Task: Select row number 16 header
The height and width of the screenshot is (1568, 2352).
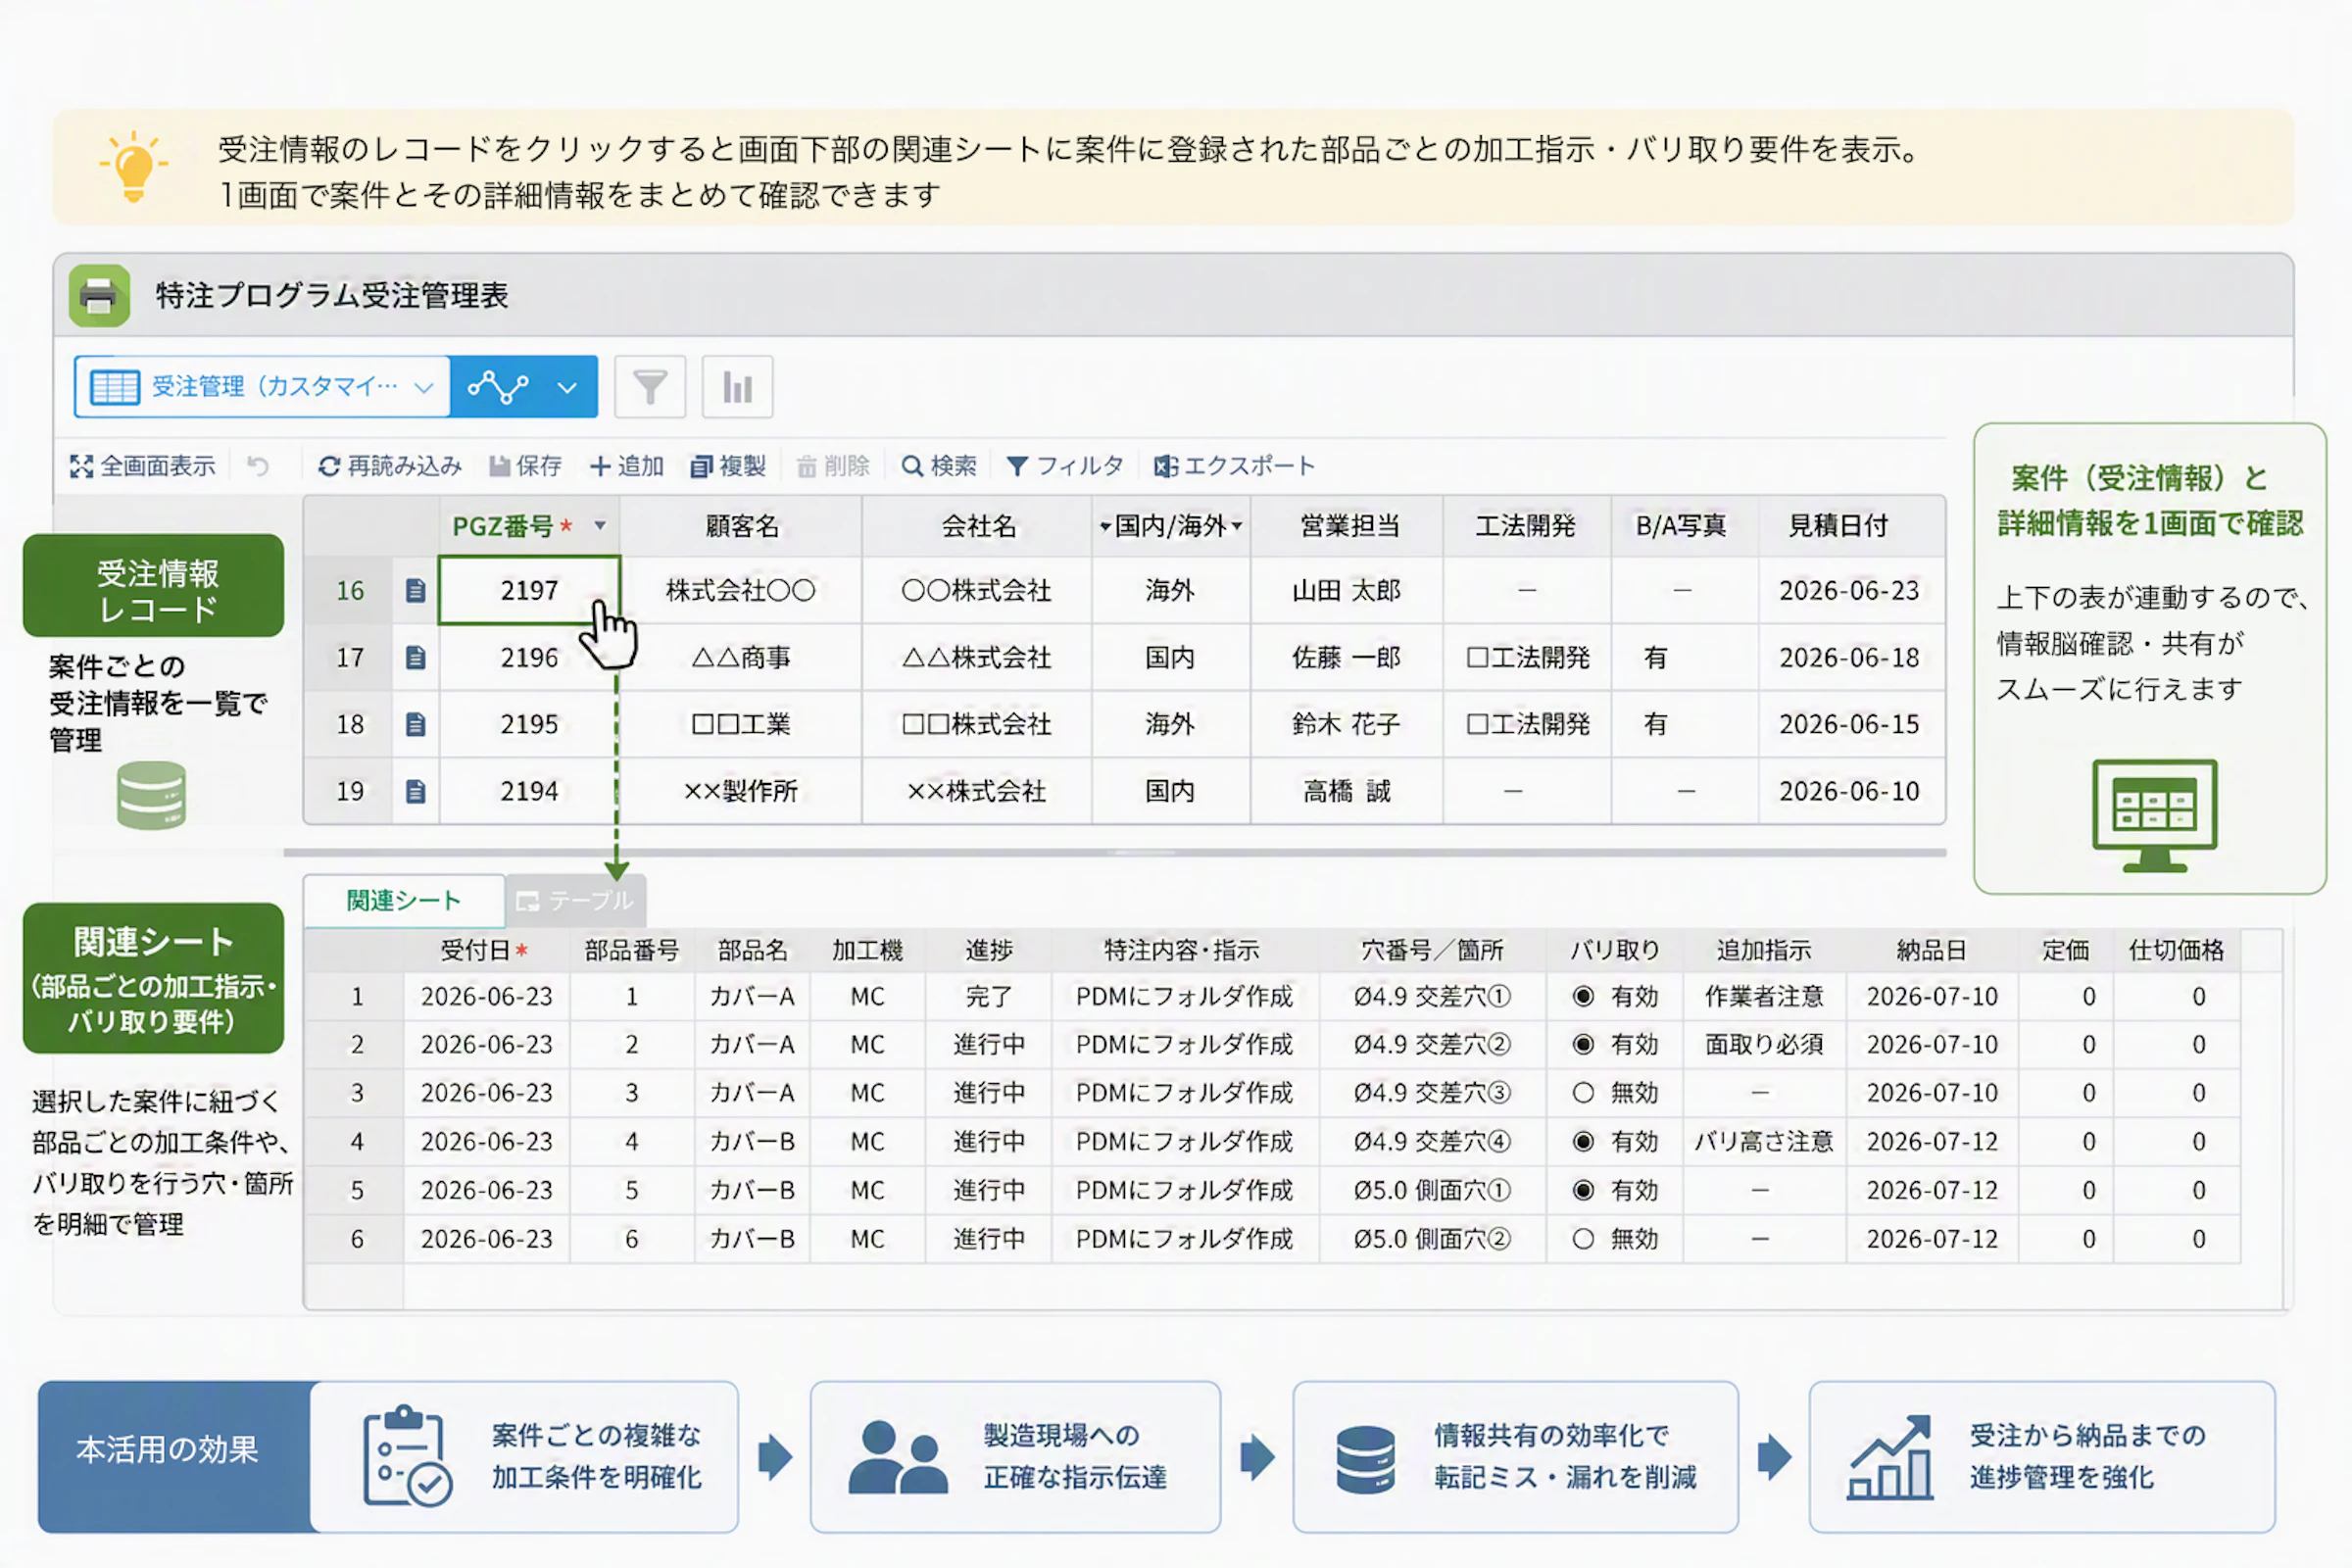Action: [x=349, y=591]
